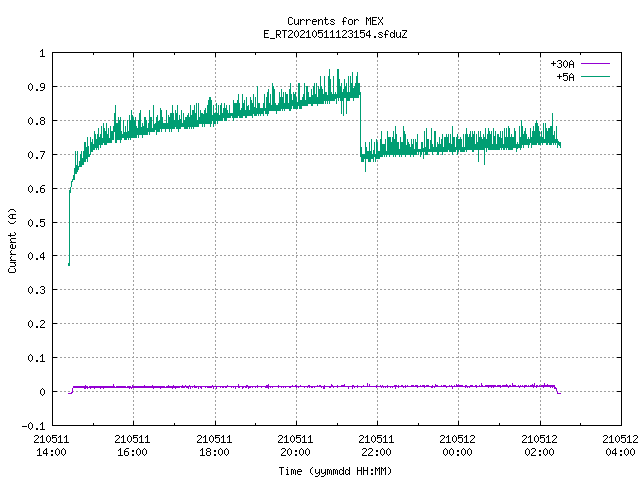Click the 'Time (yymmdd HH:MM)' x-axis label
Screen dimensions: 640x480
click(335, 471)
